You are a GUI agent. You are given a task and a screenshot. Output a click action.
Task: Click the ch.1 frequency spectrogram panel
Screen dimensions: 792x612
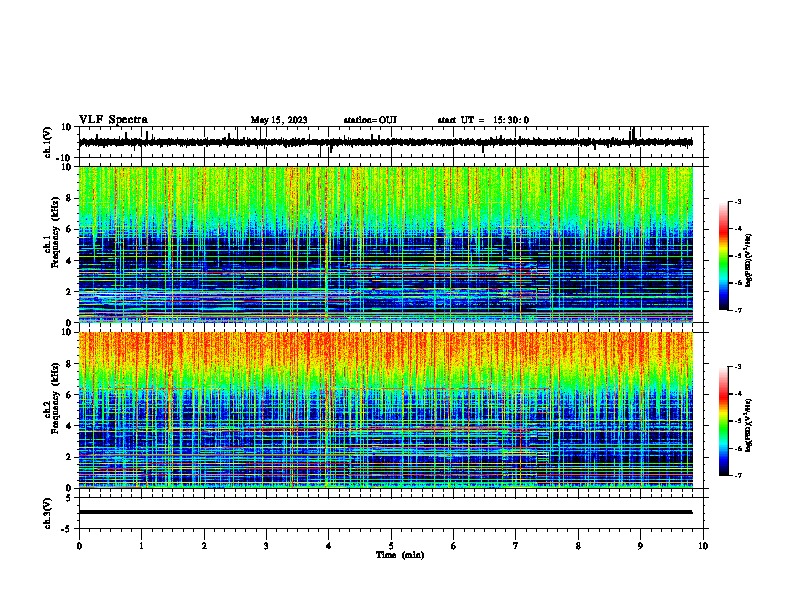pyautogui.click(x=386, y=244)
